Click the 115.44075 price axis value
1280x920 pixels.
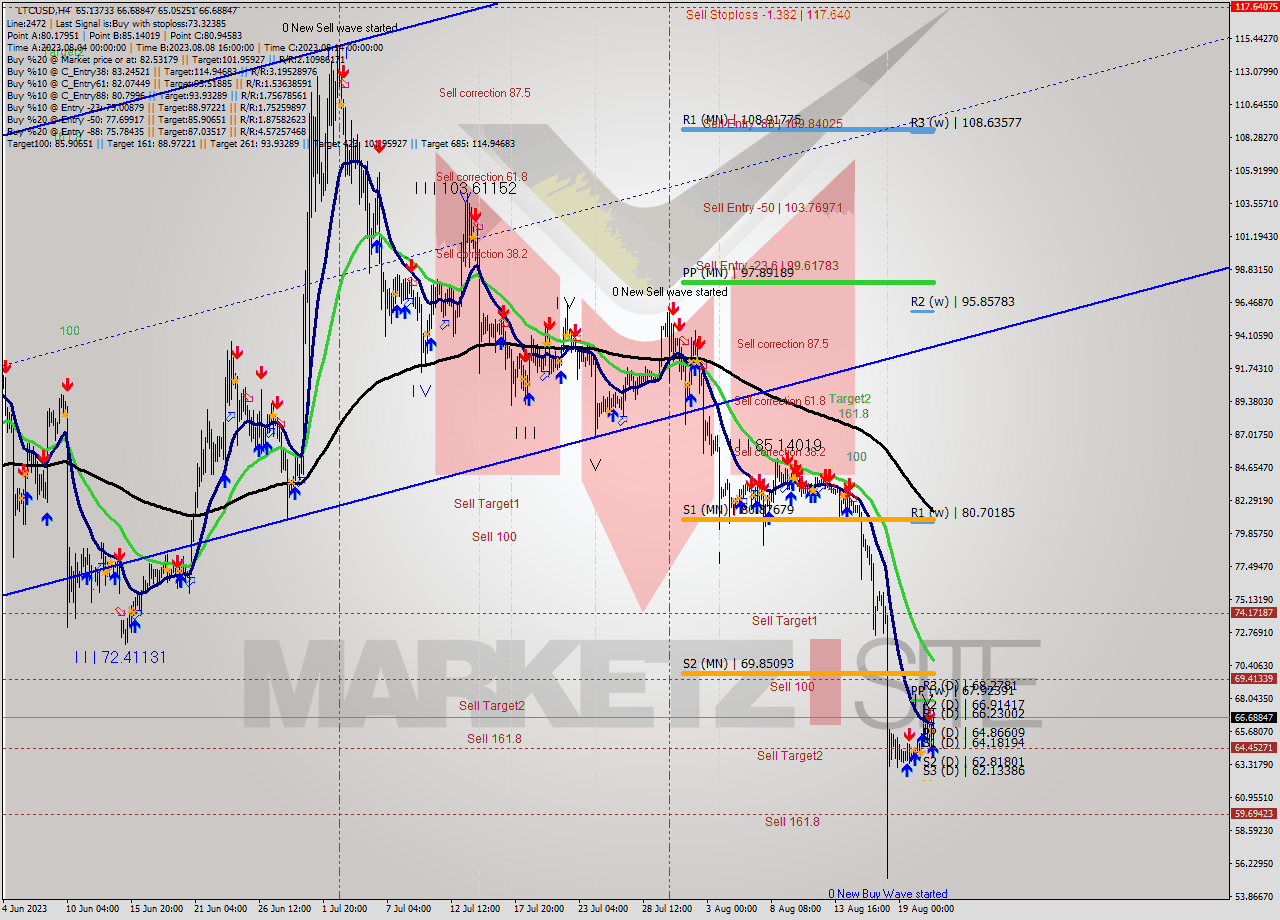pyautogui.click(x=1256, y=38)
